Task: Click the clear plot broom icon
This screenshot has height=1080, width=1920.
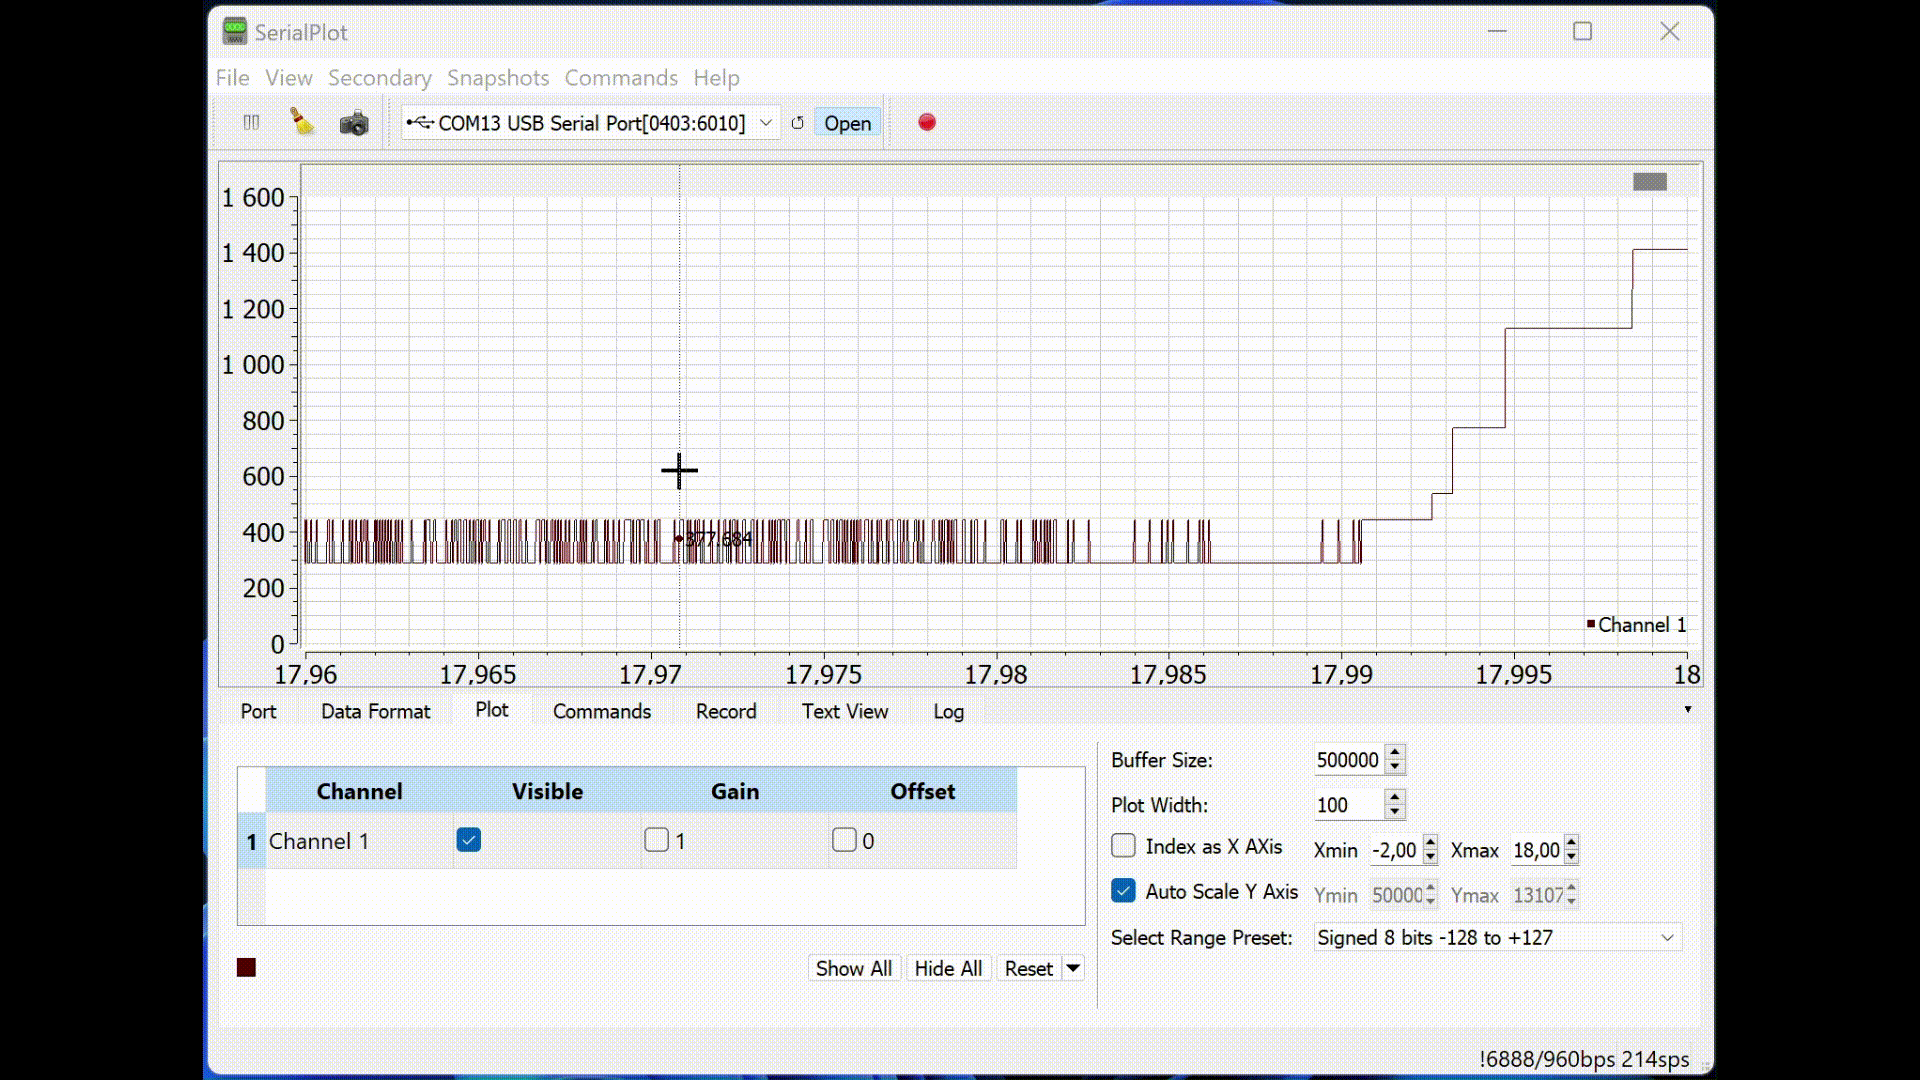Action: (x=301, y=122)
